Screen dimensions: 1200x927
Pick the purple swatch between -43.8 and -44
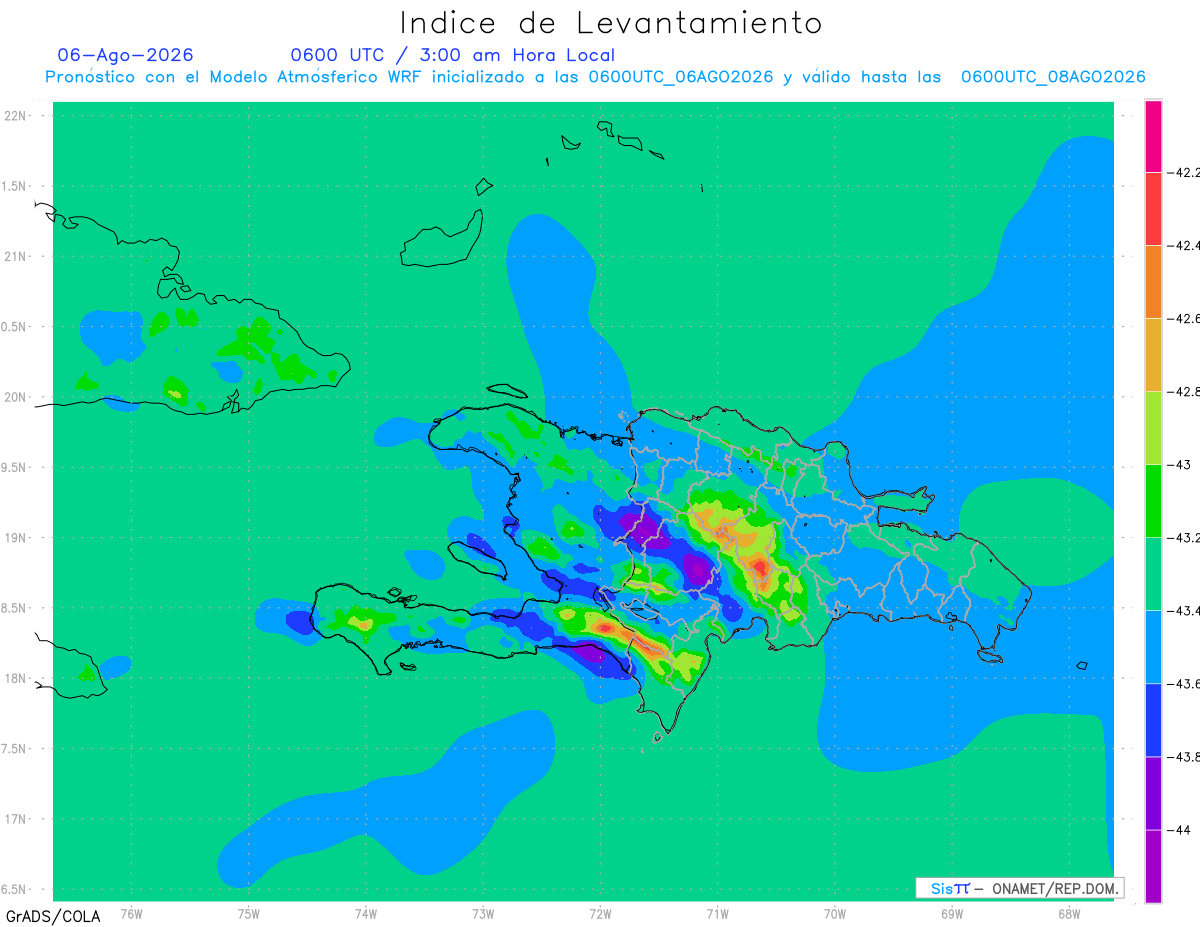point(1153,793)
